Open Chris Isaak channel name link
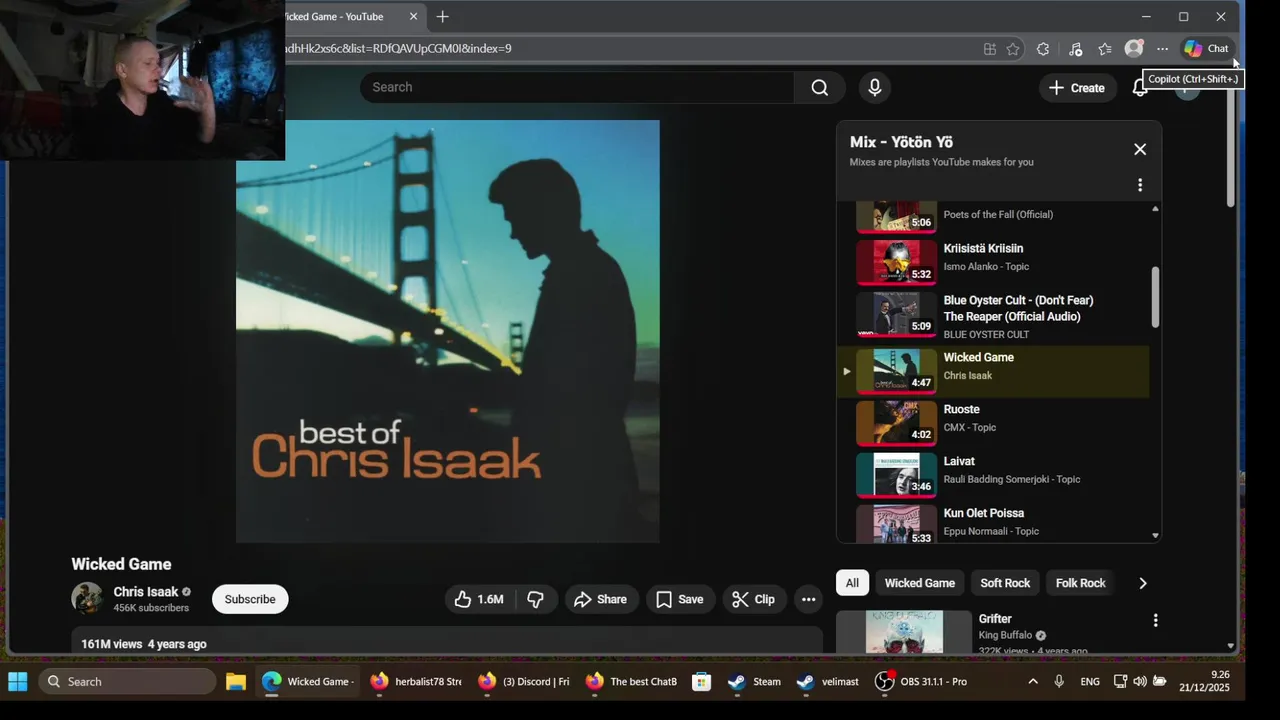Viewport: 1280px width, 720px height. point(146,591)
